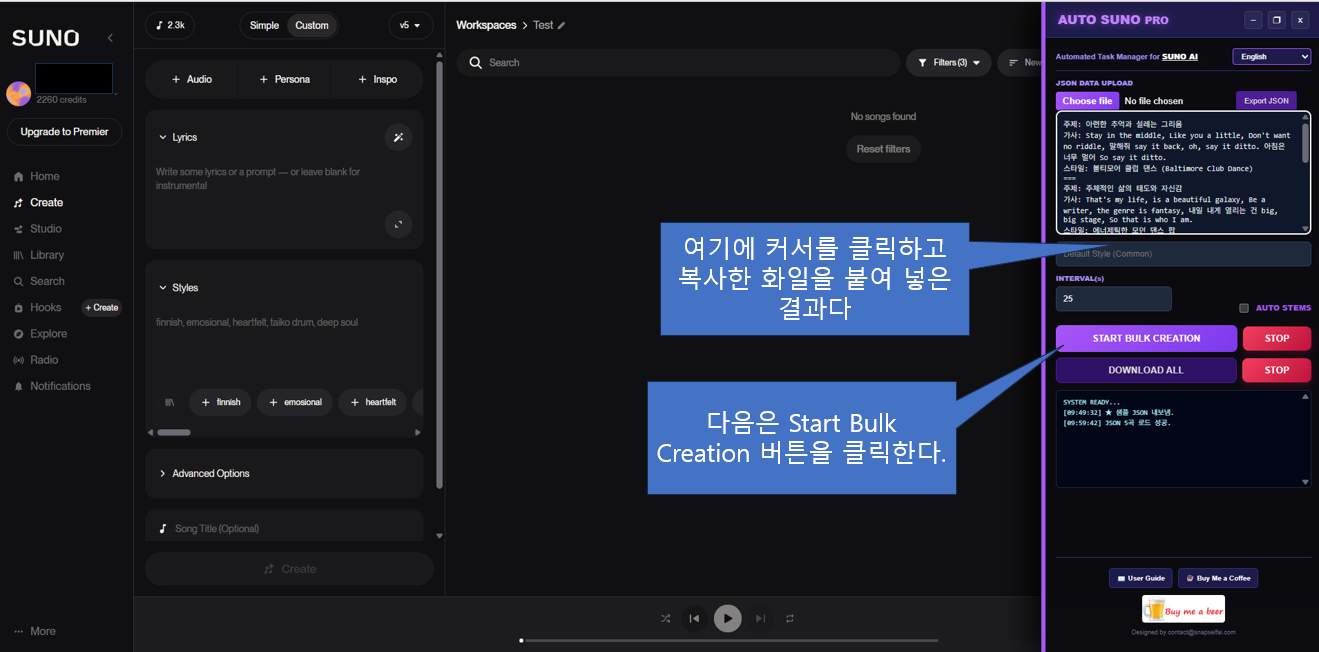The image size is (1319, 652).
Task: Select Create in the sidebar
Action: (x=38, y=202)
